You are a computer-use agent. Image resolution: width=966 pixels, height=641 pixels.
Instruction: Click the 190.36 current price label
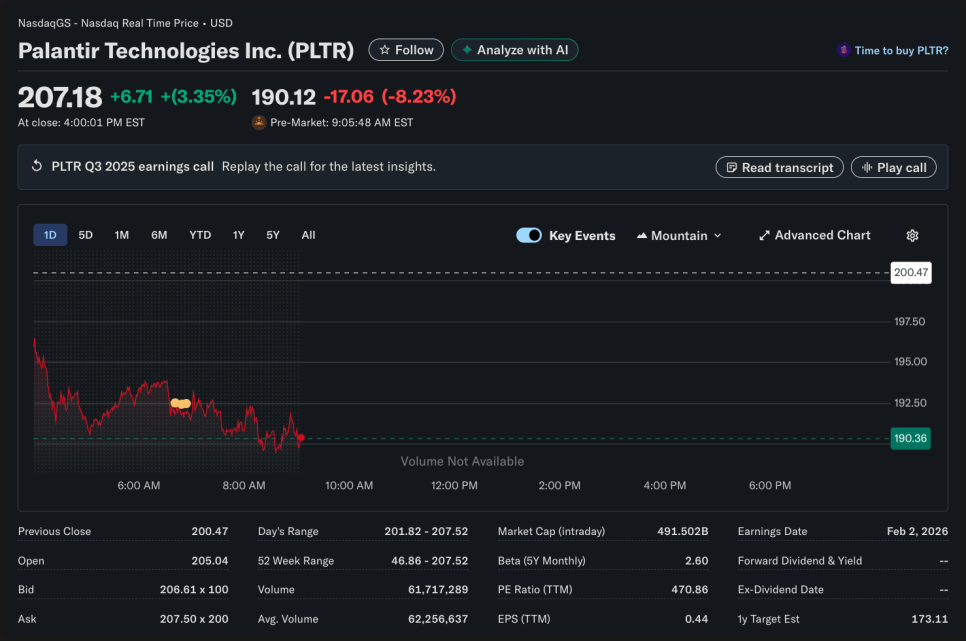click(910, 438)
